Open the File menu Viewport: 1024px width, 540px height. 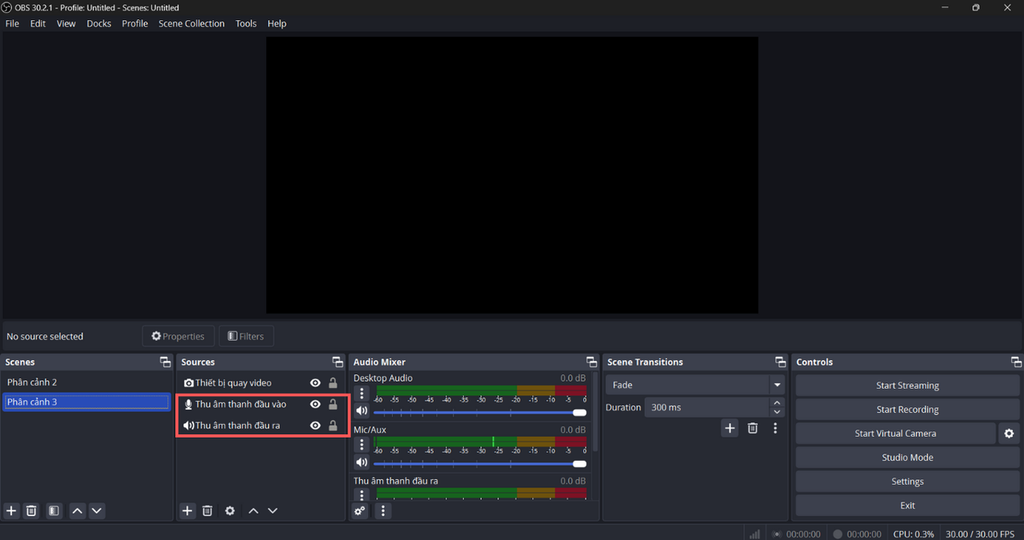pos(12,24)
